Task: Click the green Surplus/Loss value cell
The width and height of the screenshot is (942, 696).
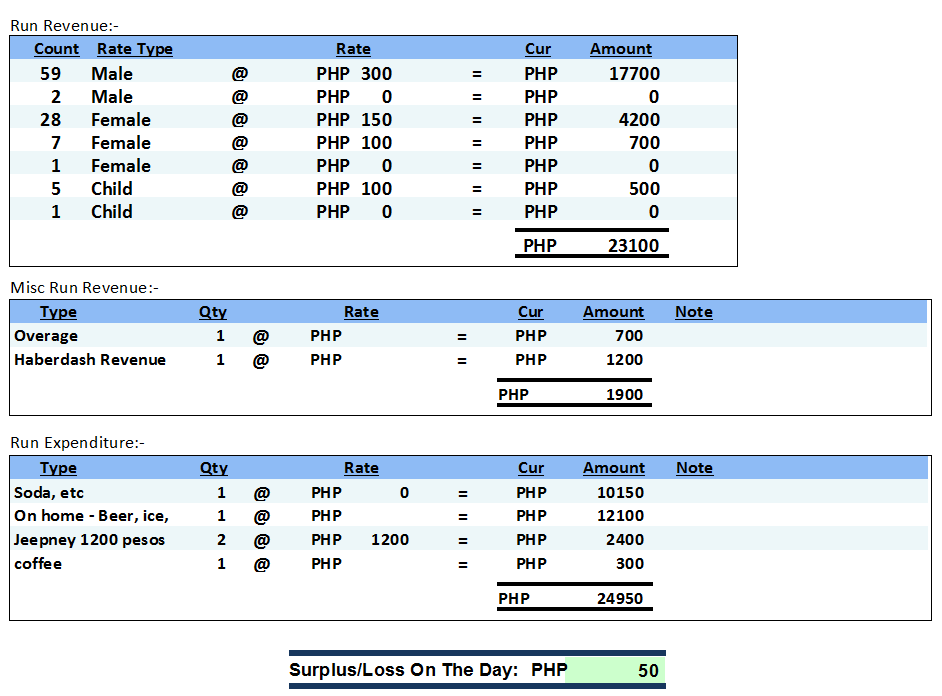Action: click(x=615, y=671)
